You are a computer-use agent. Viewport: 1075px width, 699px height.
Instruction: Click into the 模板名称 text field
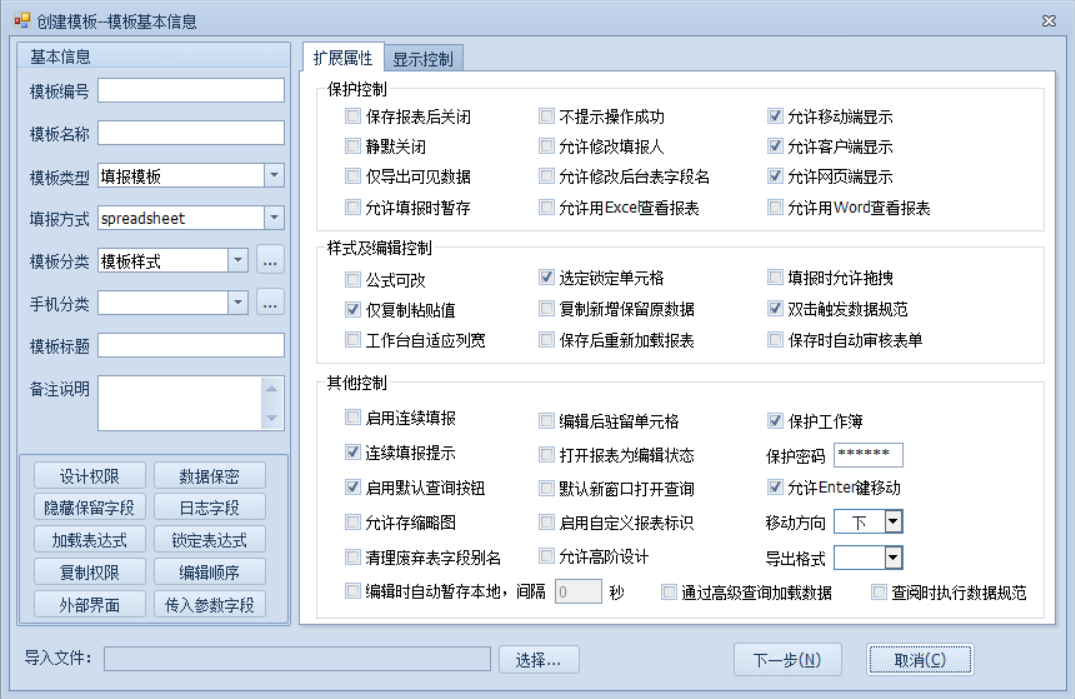point(190,133)
